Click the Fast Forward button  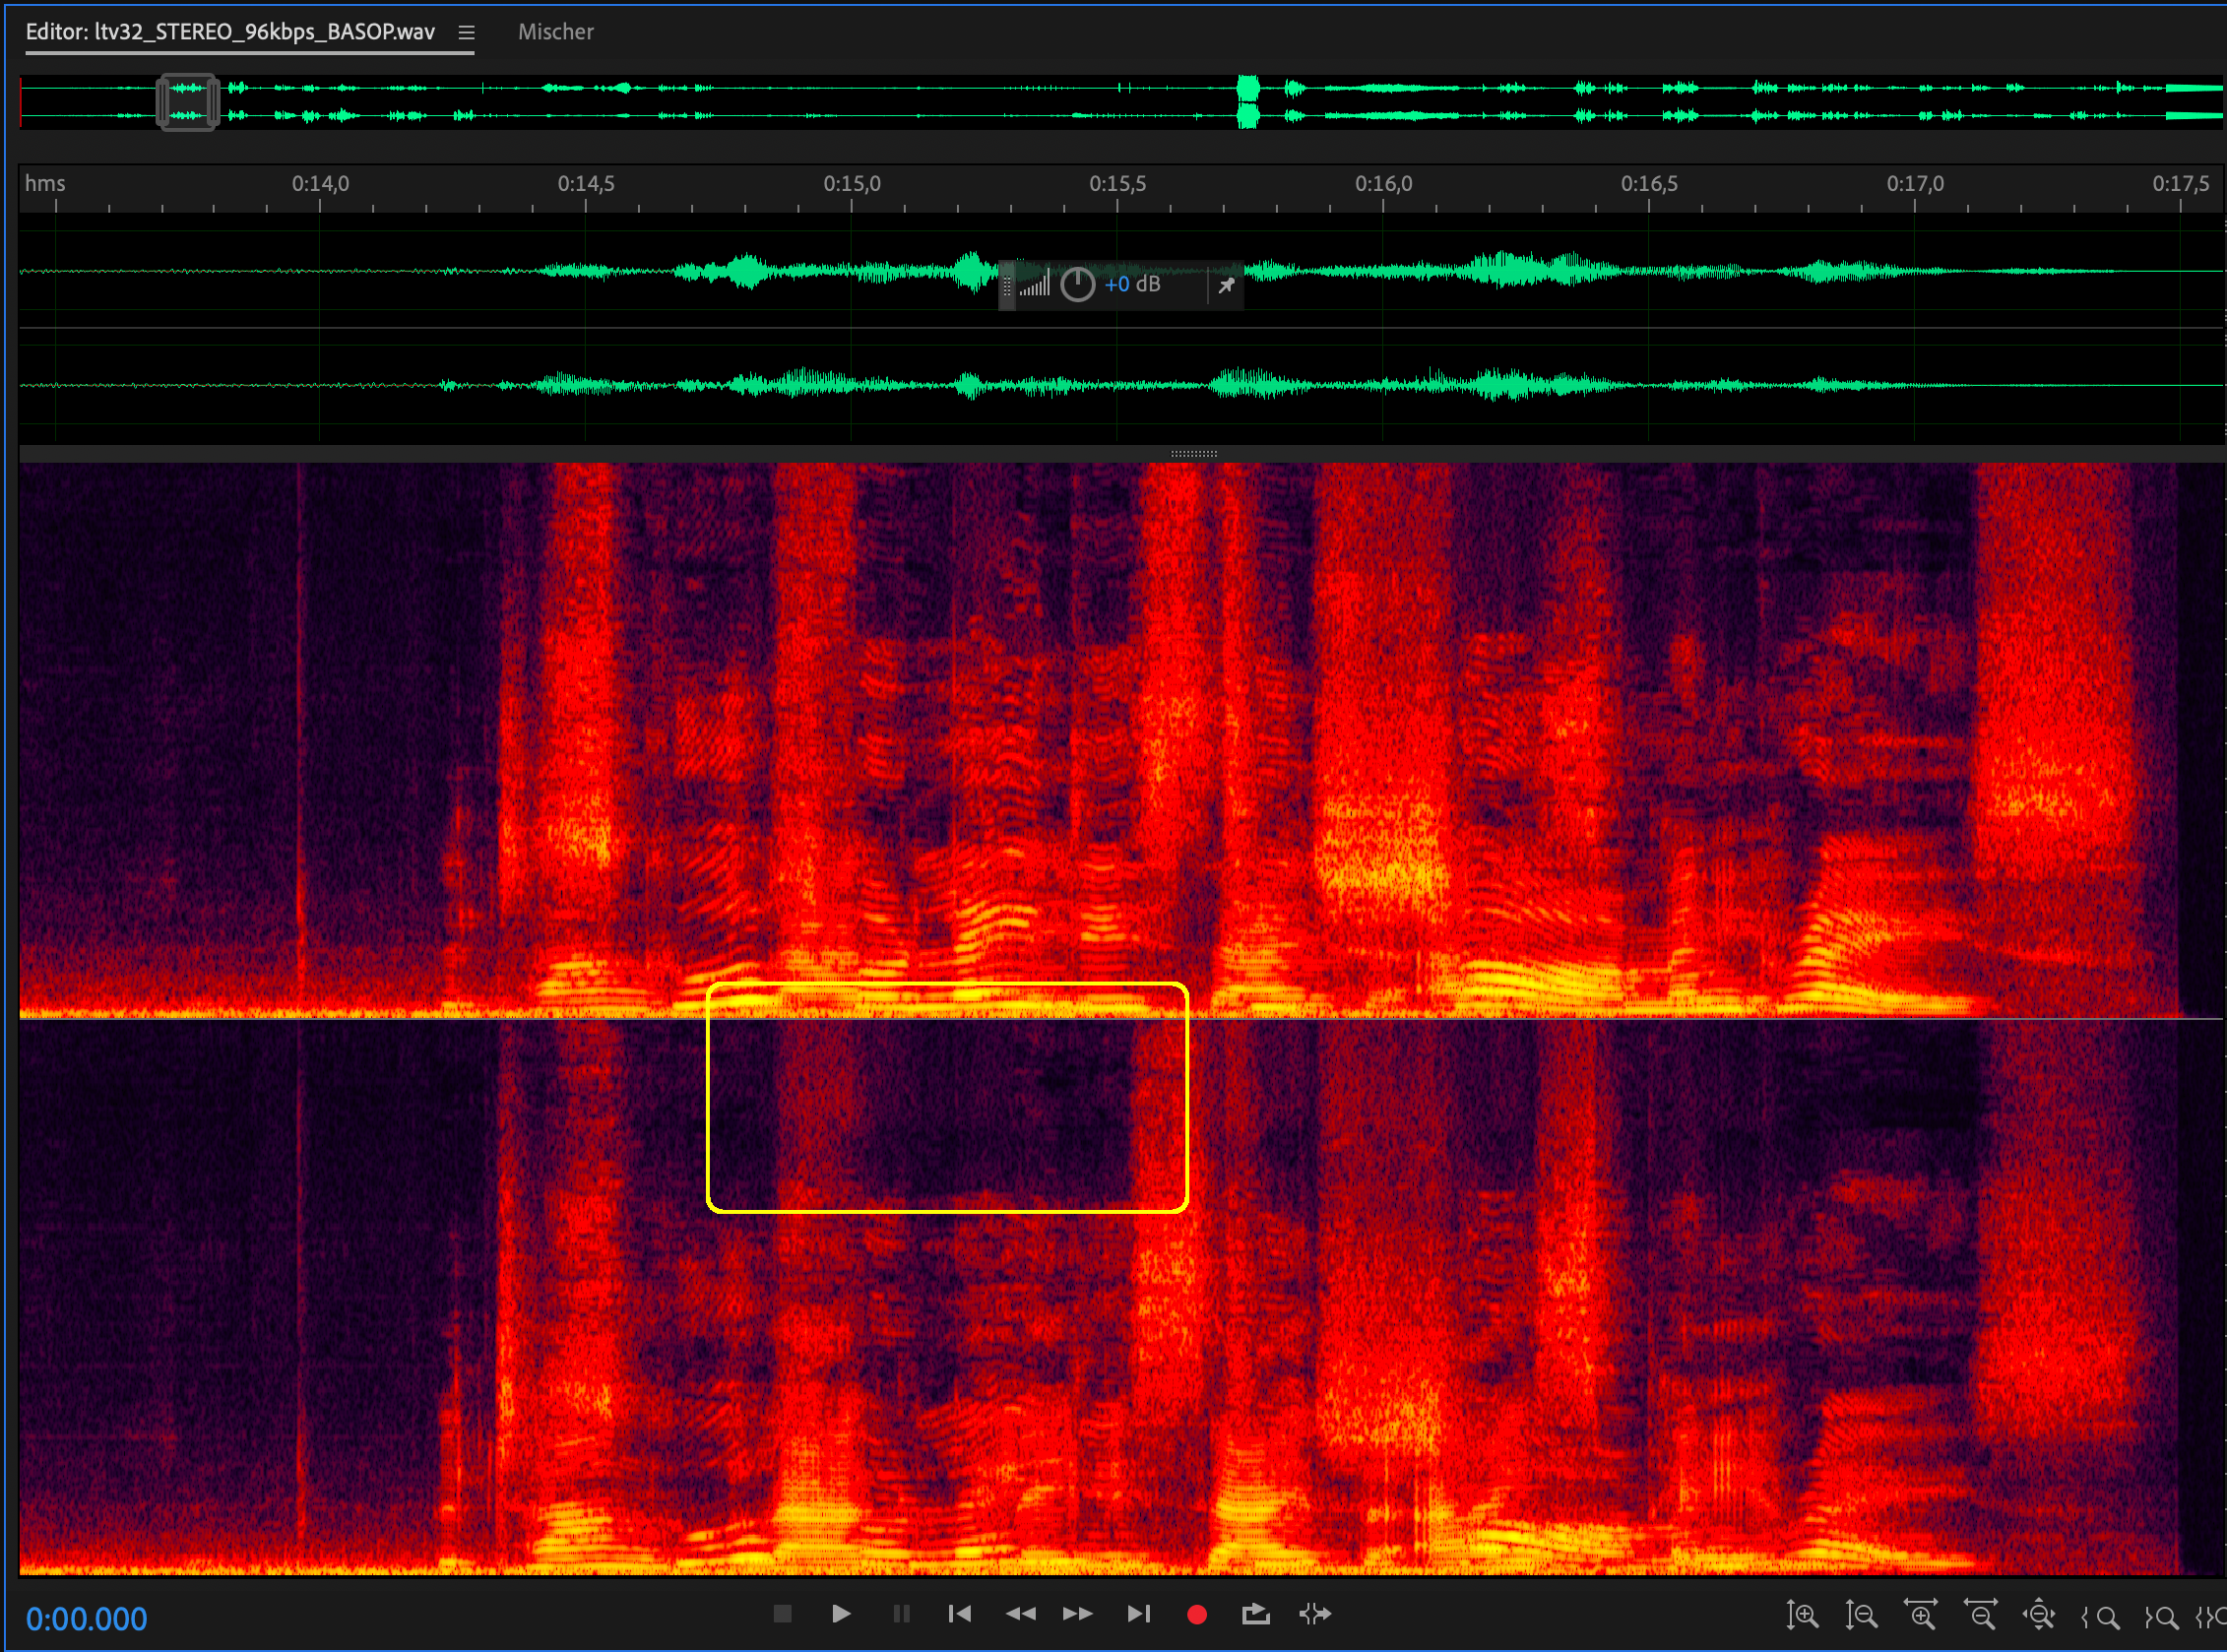[1078, 1614]
